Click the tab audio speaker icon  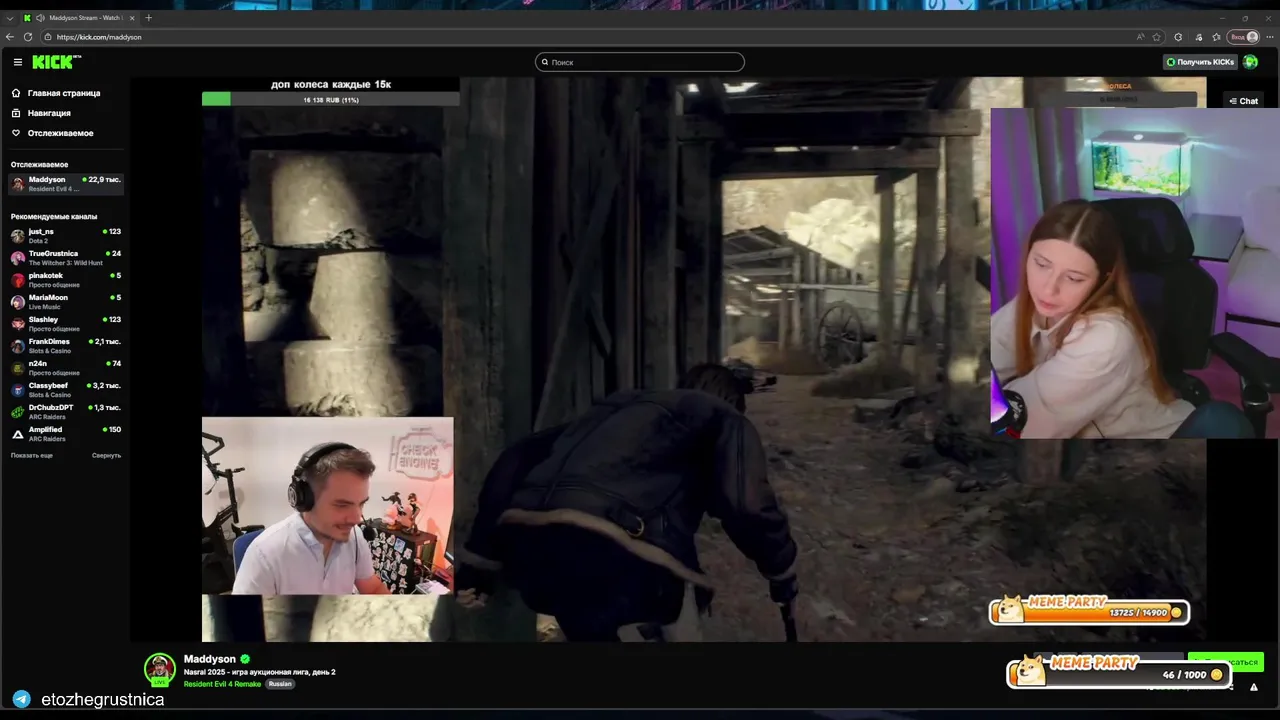point(40,18)
